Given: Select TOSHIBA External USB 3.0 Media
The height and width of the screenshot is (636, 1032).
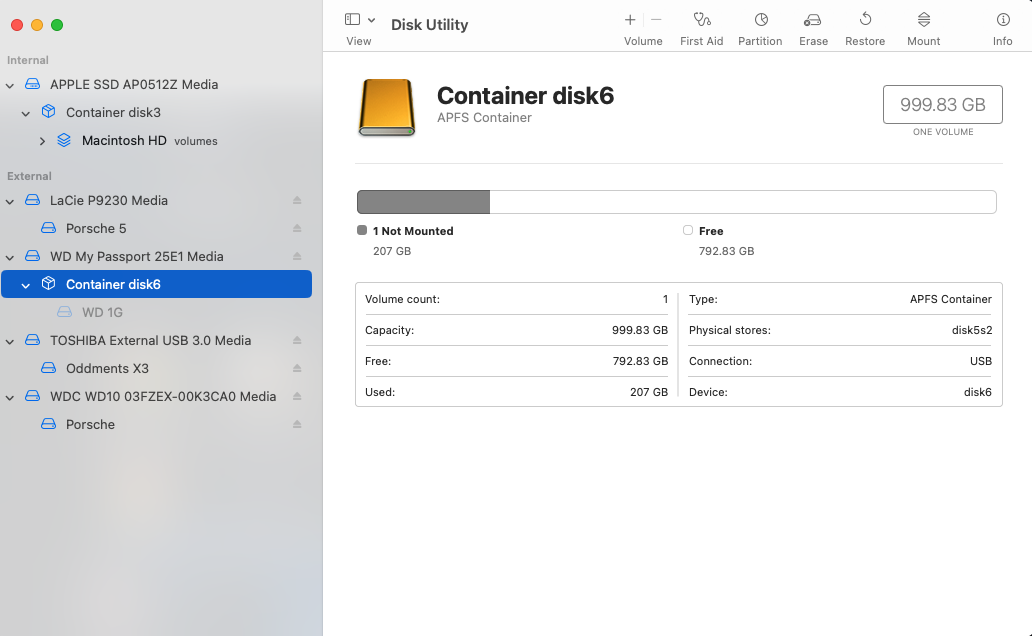Looking at the screenshot, I should pos(150,341).
